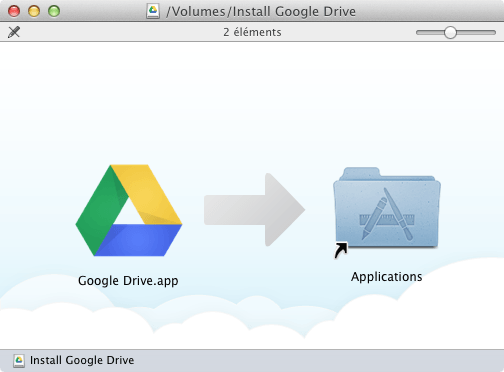Click the /Volumes/Install Google Drive window title
Screen dimensions: 504x372
[261, 11]
